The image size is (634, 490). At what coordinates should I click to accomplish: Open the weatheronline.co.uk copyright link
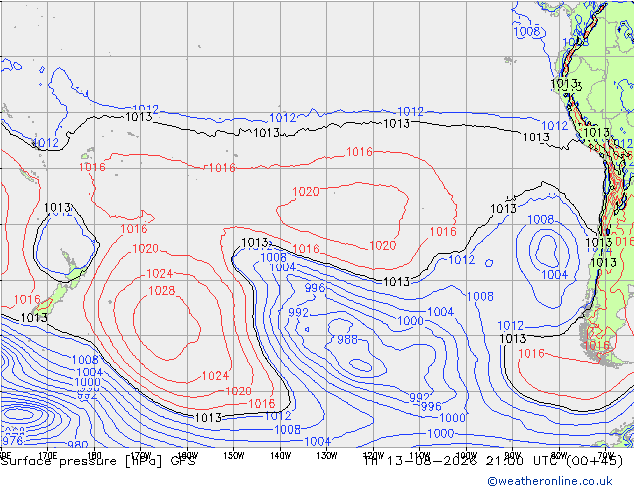[x=550, y=481]
